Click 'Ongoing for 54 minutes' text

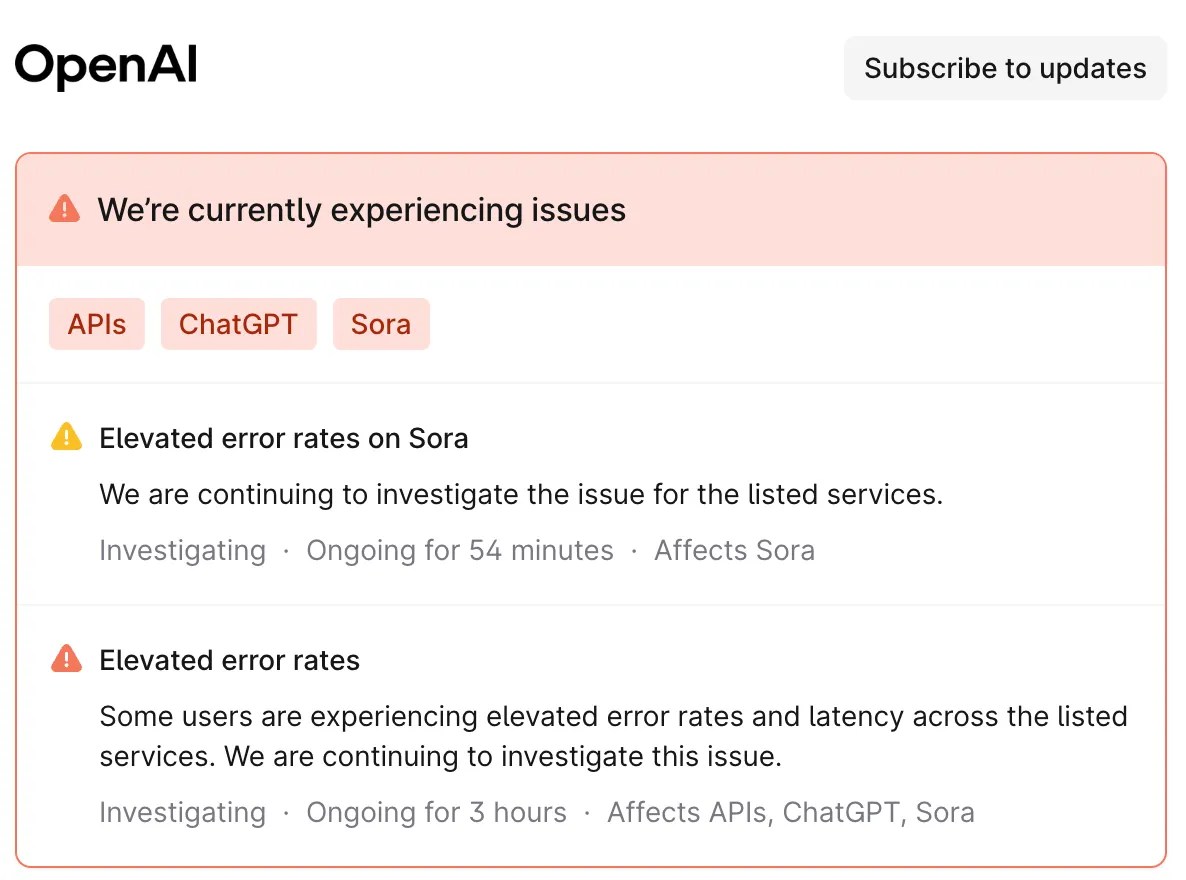[460, 550]
